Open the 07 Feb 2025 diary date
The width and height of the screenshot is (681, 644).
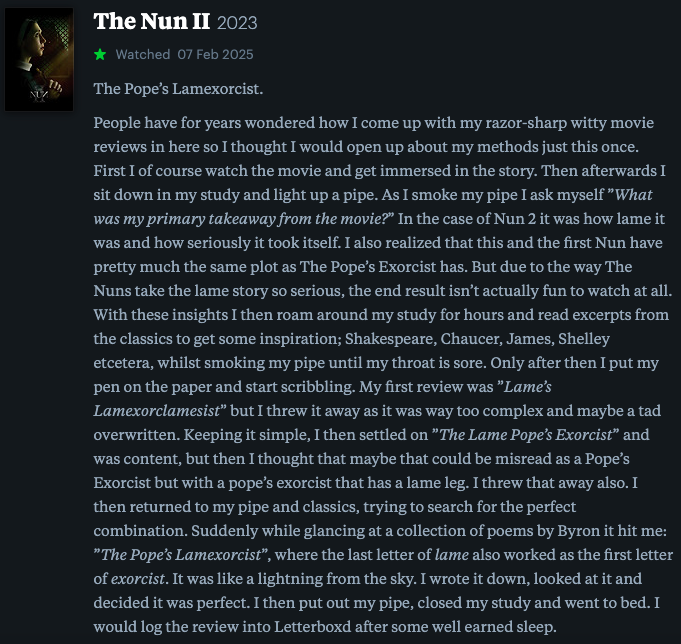pos(215,55)
